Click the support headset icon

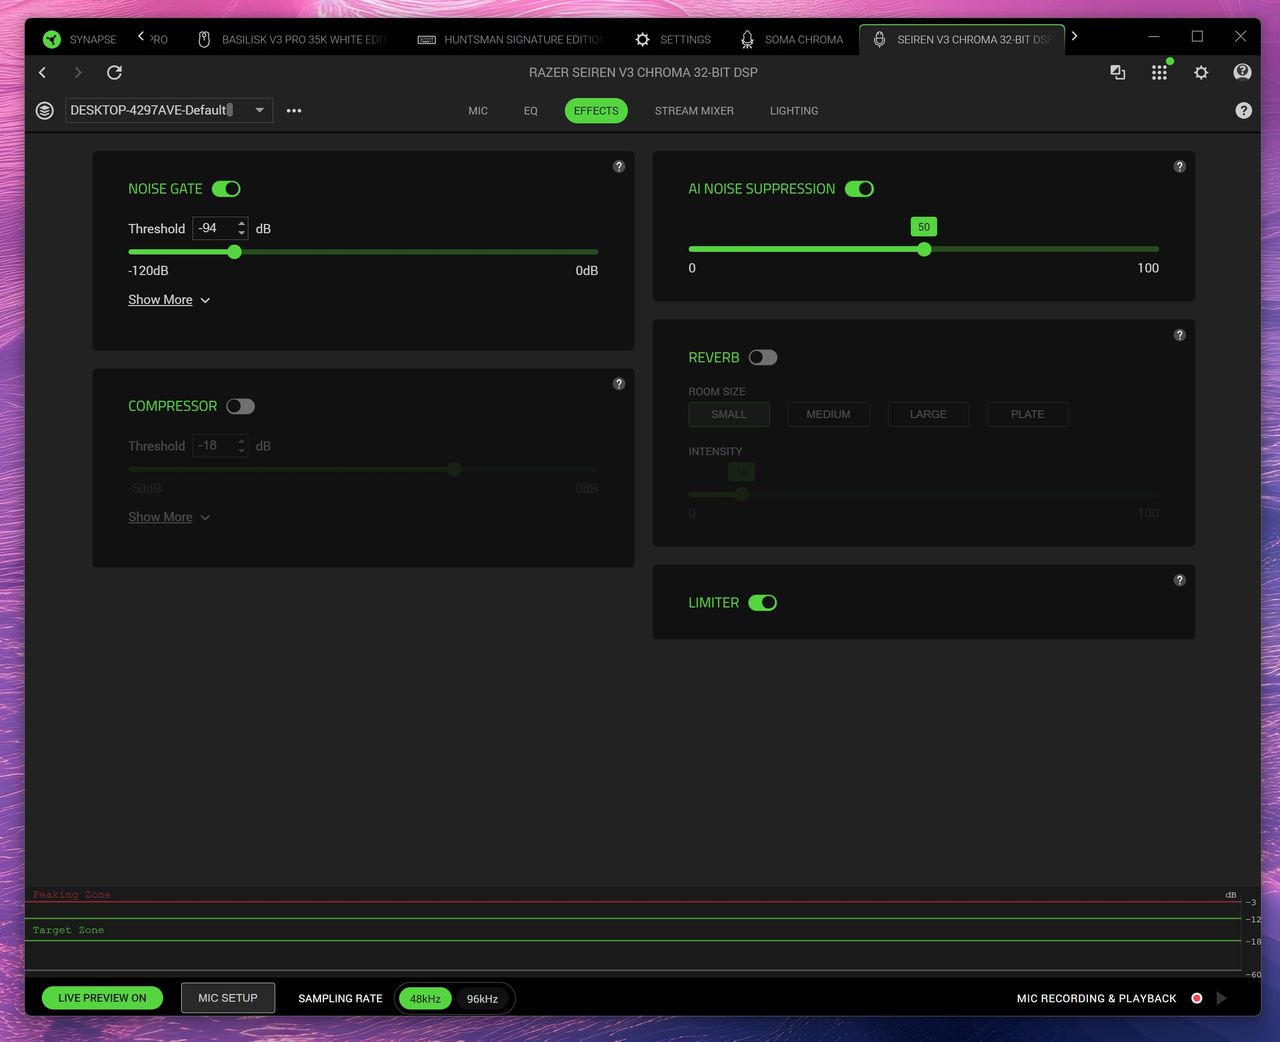pos(1242,72)
